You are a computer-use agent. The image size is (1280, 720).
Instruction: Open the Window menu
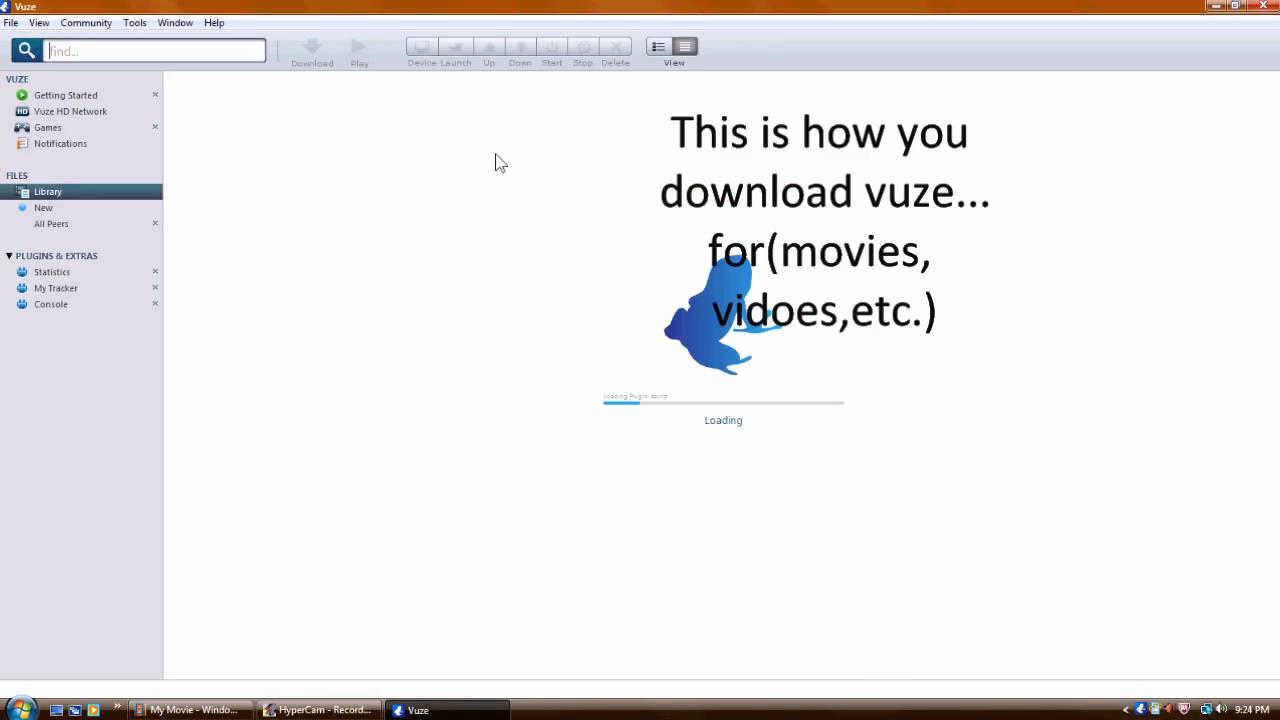(x=175, y=22)
